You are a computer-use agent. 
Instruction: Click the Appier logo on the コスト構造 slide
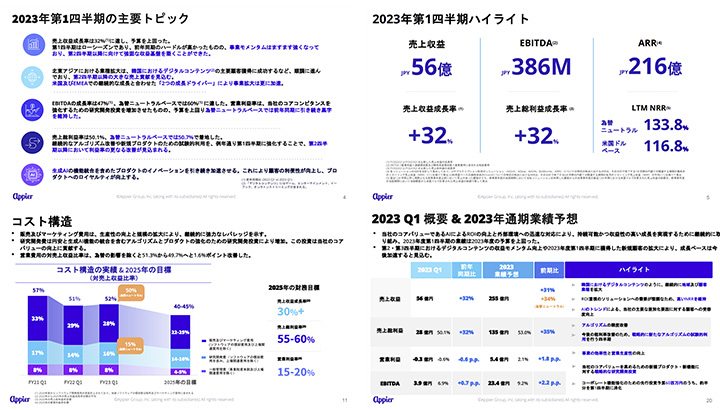(20, 399)
